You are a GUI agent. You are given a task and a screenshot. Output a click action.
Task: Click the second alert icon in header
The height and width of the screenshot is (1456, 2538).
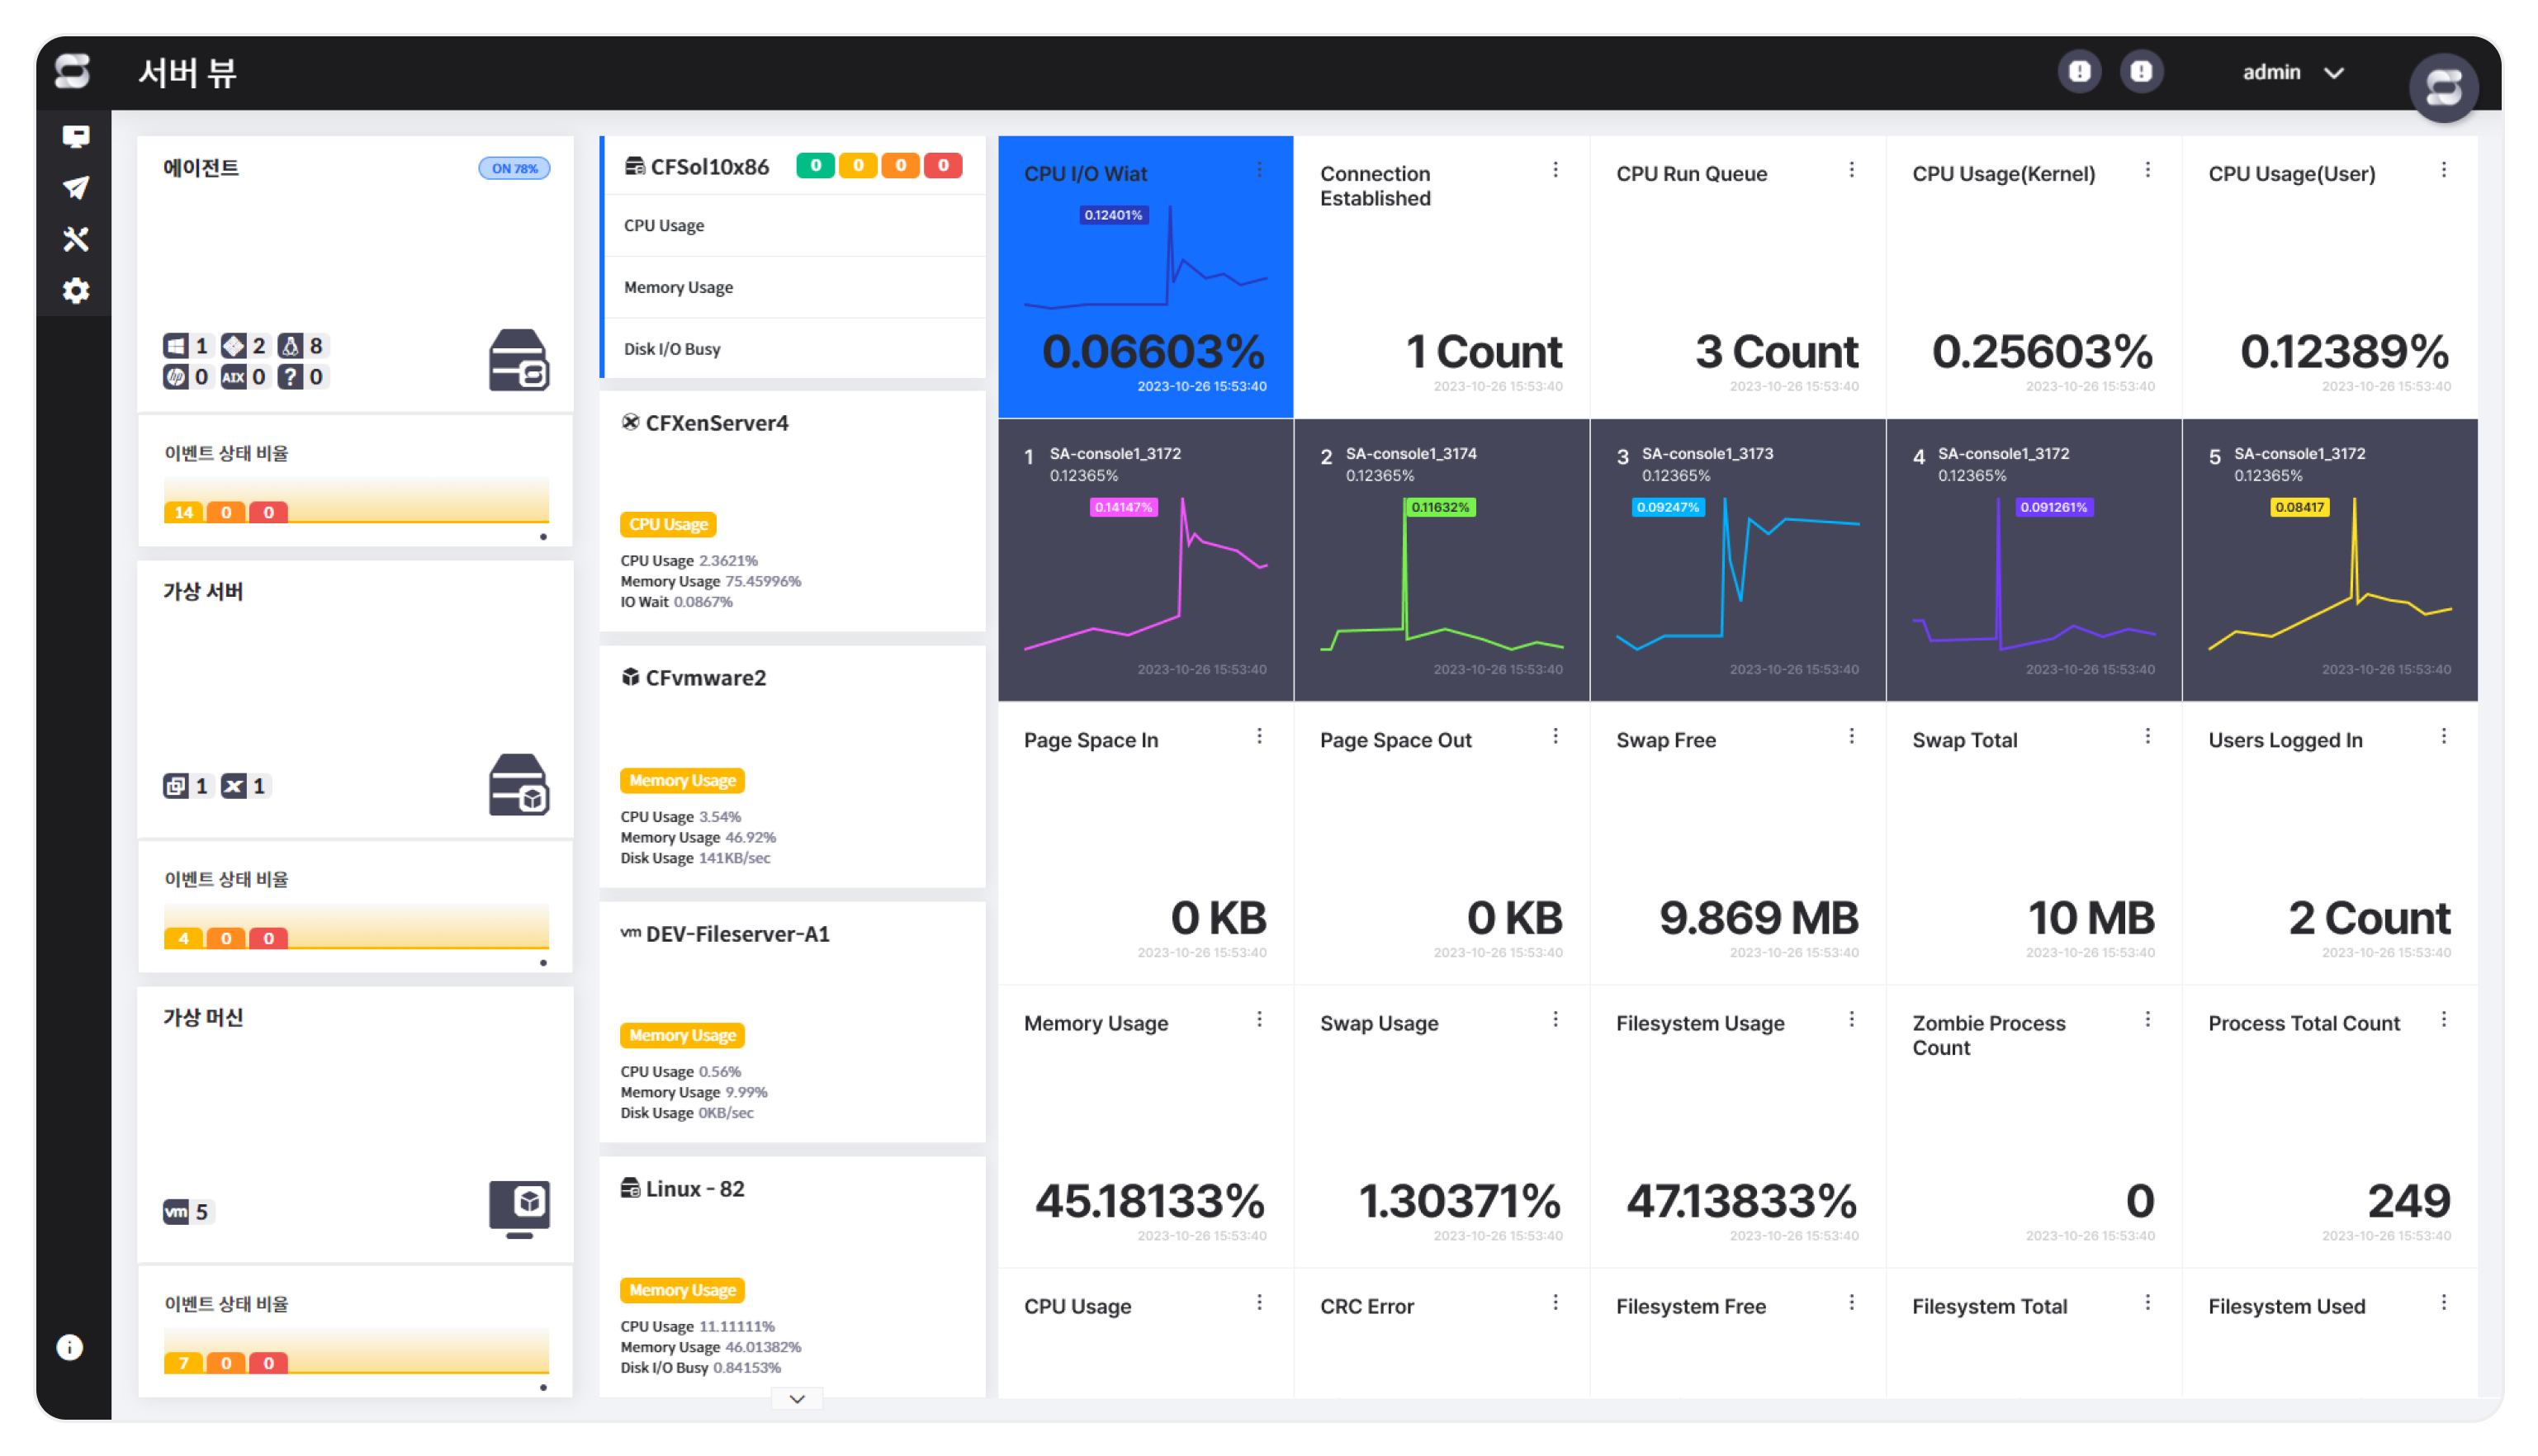(x=2140, y=72)
